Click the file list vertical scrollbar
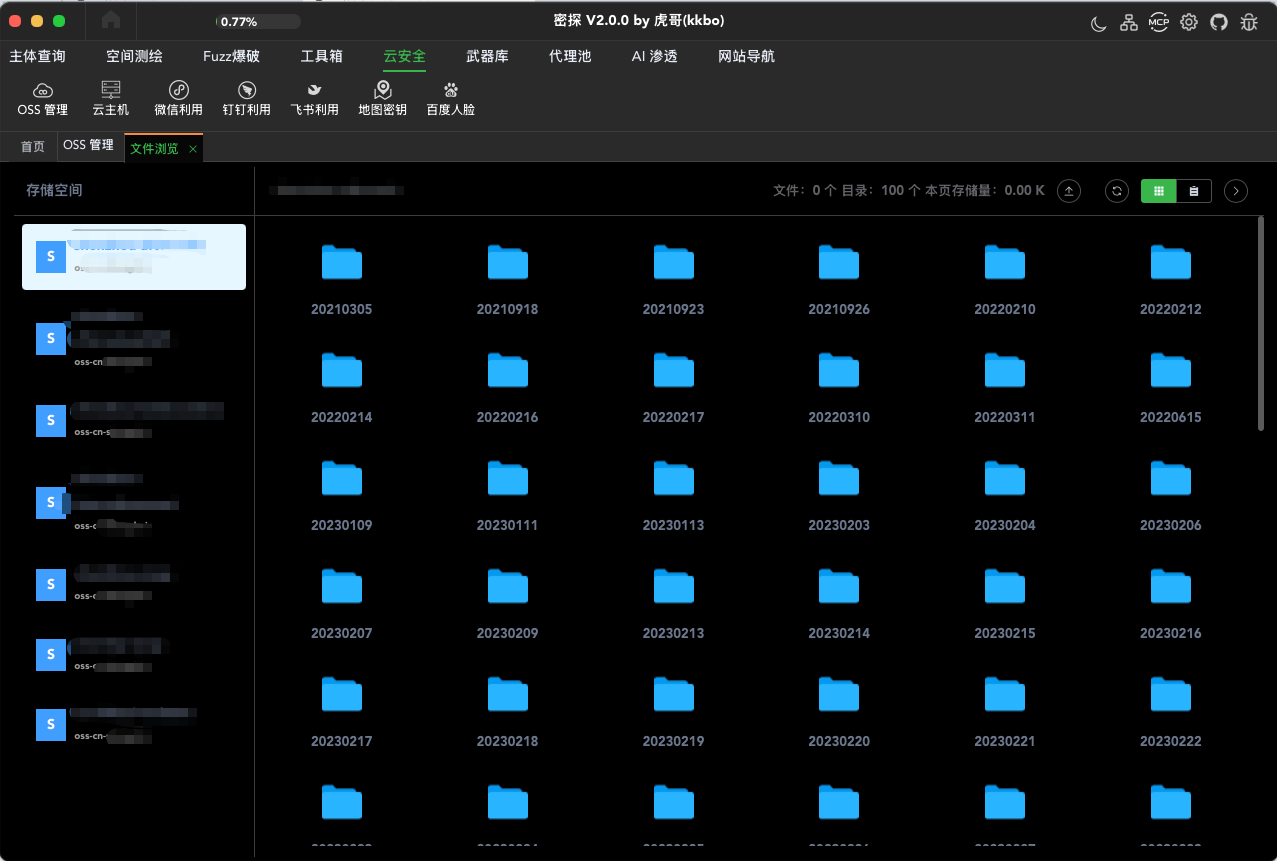Screen dimensions: 1277x861 [1261, 324]
